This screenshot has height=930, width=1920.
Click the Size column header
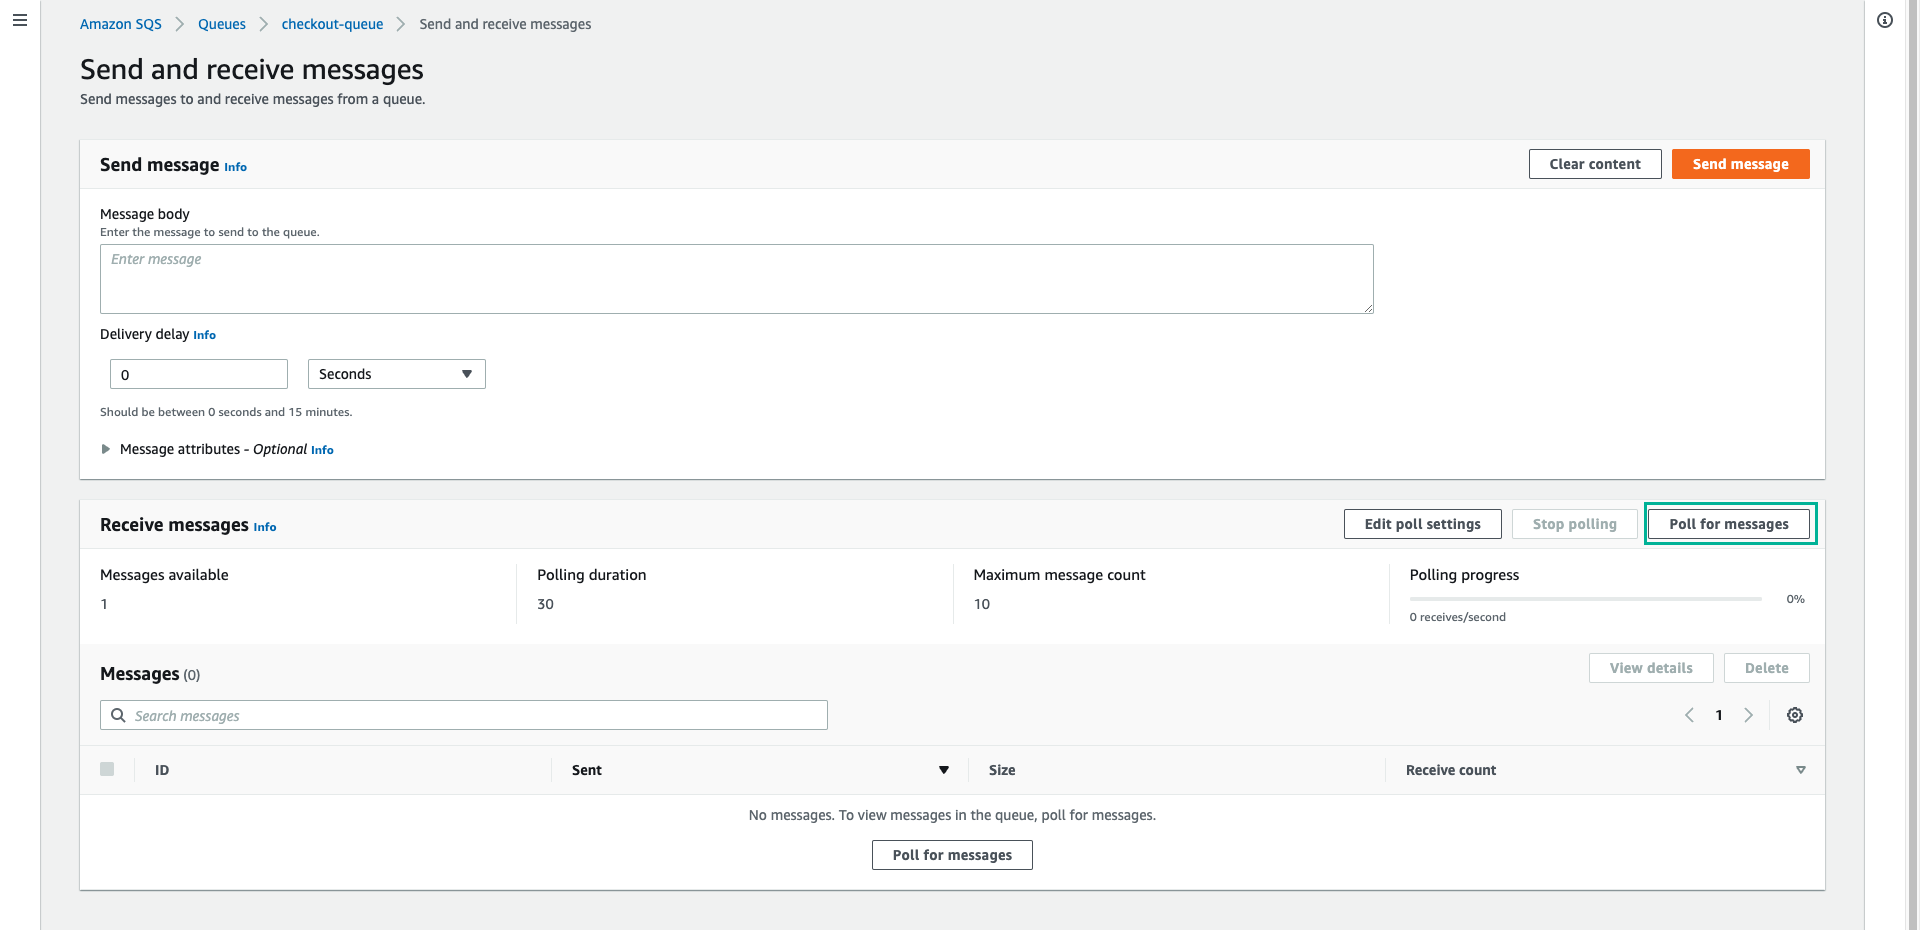pos(1002,770)
